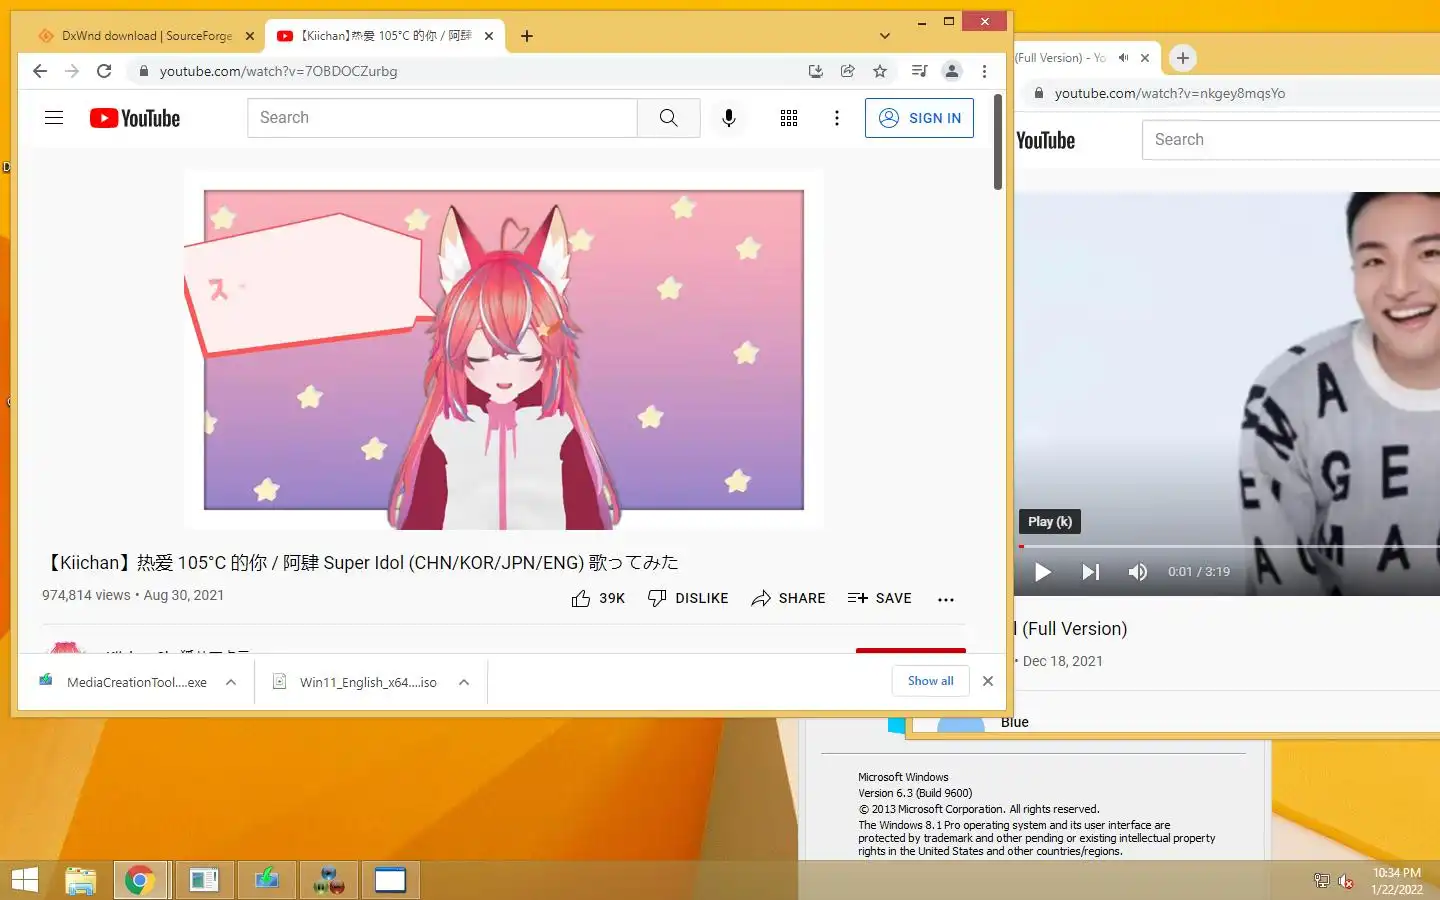Click SHARE under the video

[x=788, y=598]
